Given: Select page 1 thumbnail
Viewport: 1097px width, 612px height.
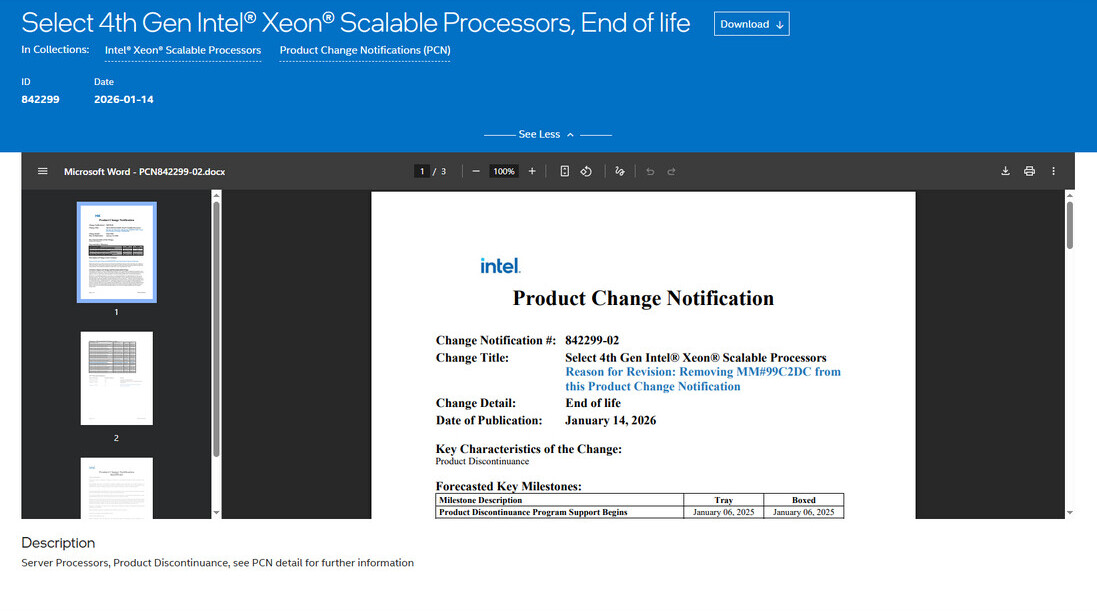Looking at the screenshot, I should click(x=117, y=252).
